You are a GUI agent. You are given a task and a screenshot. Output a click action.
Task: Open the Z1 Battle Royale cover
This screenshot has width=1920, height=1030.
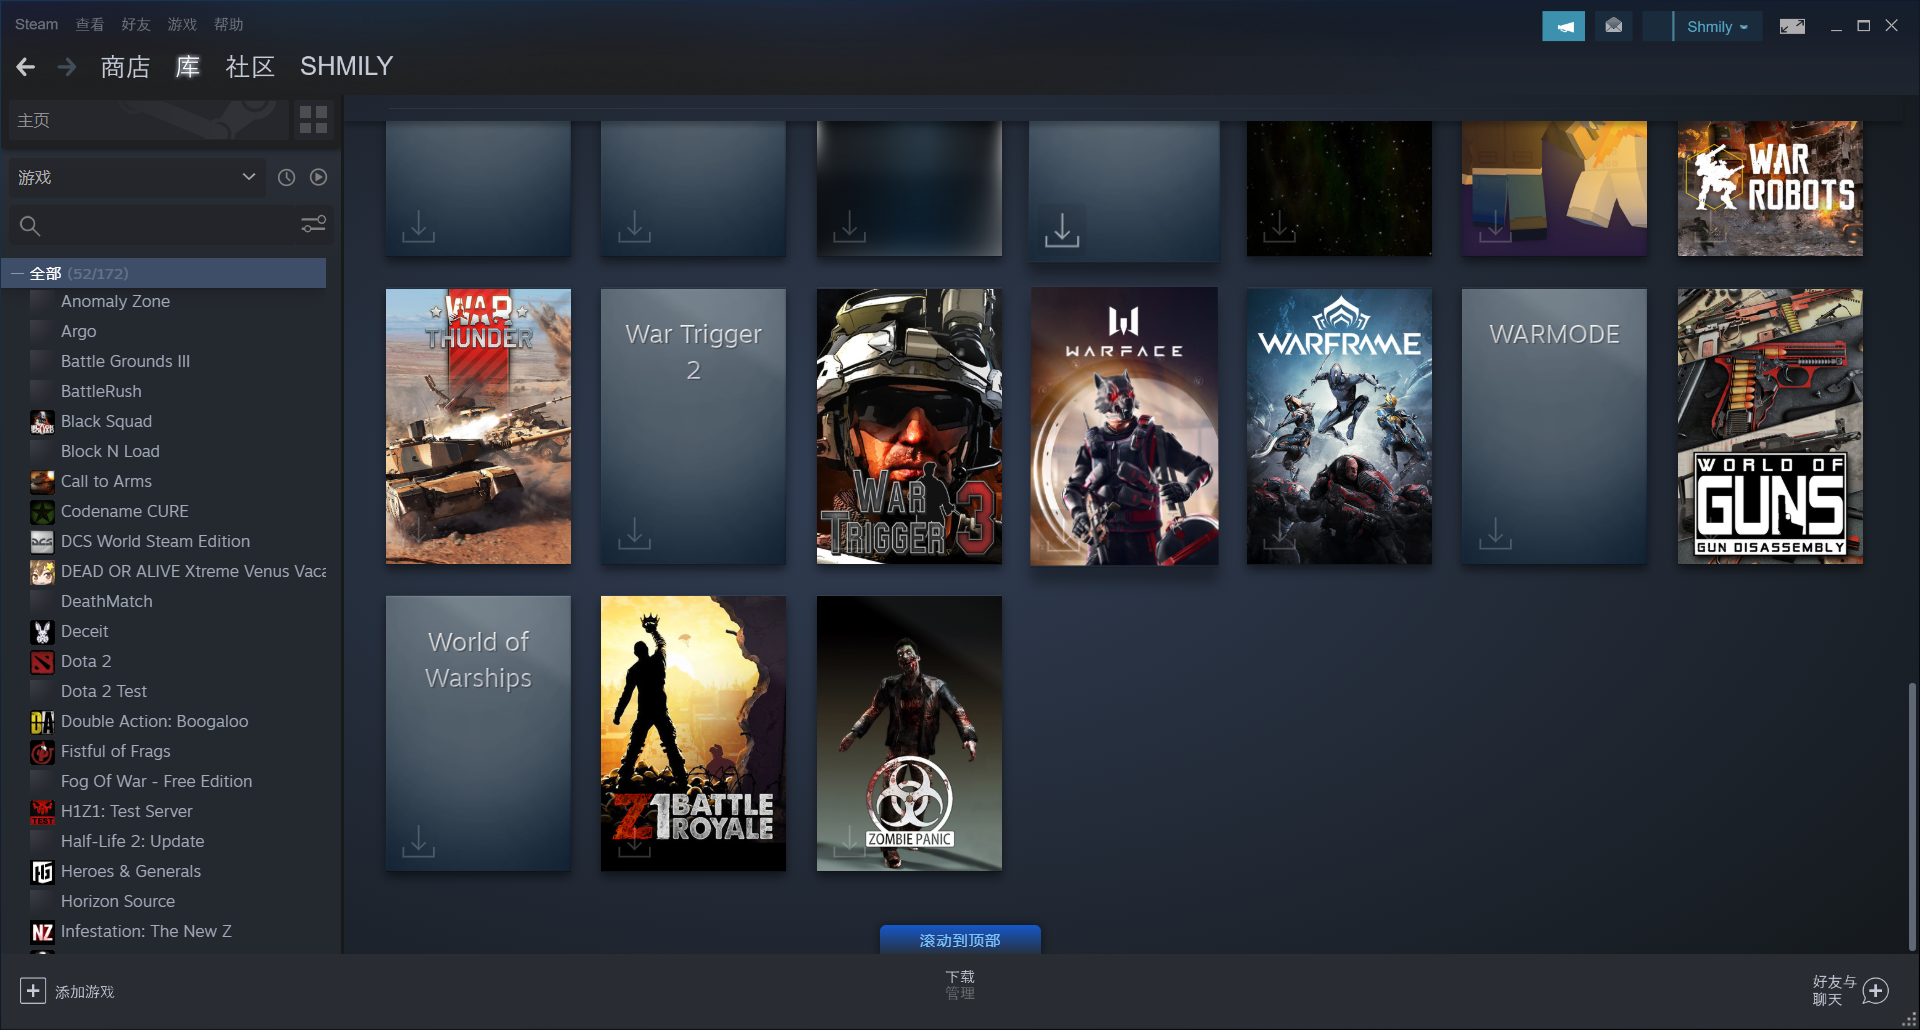point(693,733)
